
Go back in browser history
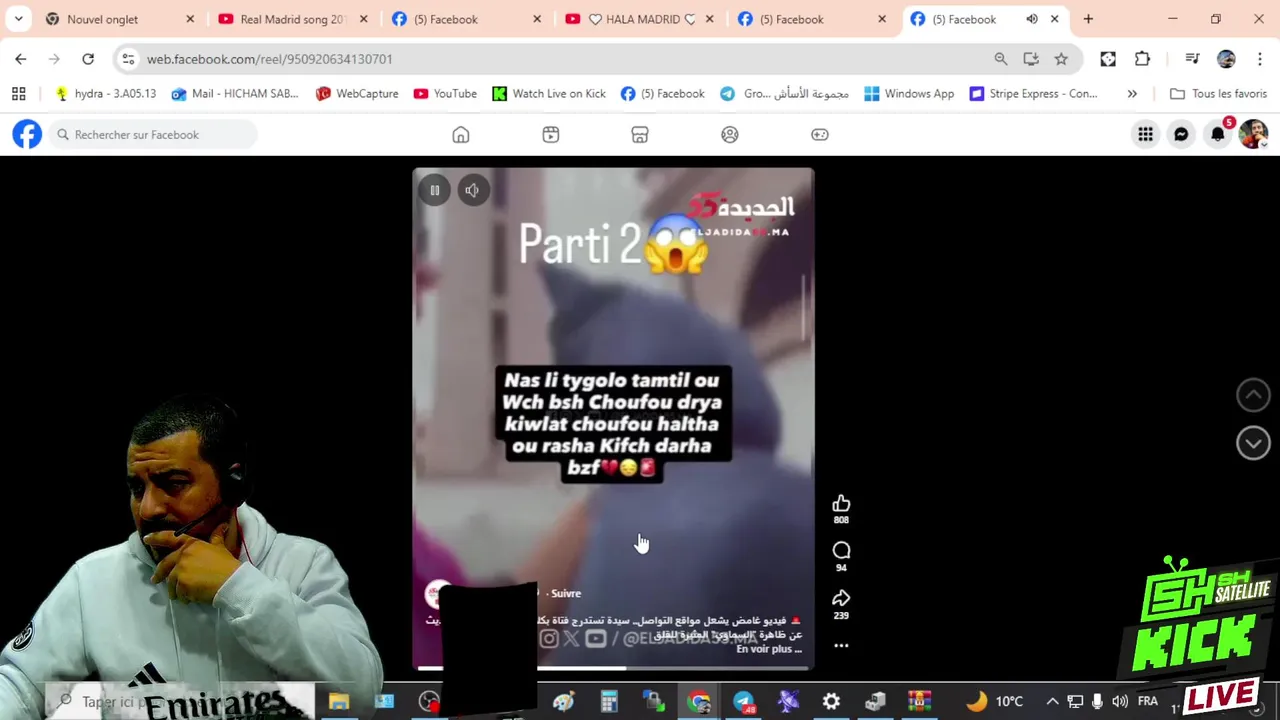click(21, 59)
